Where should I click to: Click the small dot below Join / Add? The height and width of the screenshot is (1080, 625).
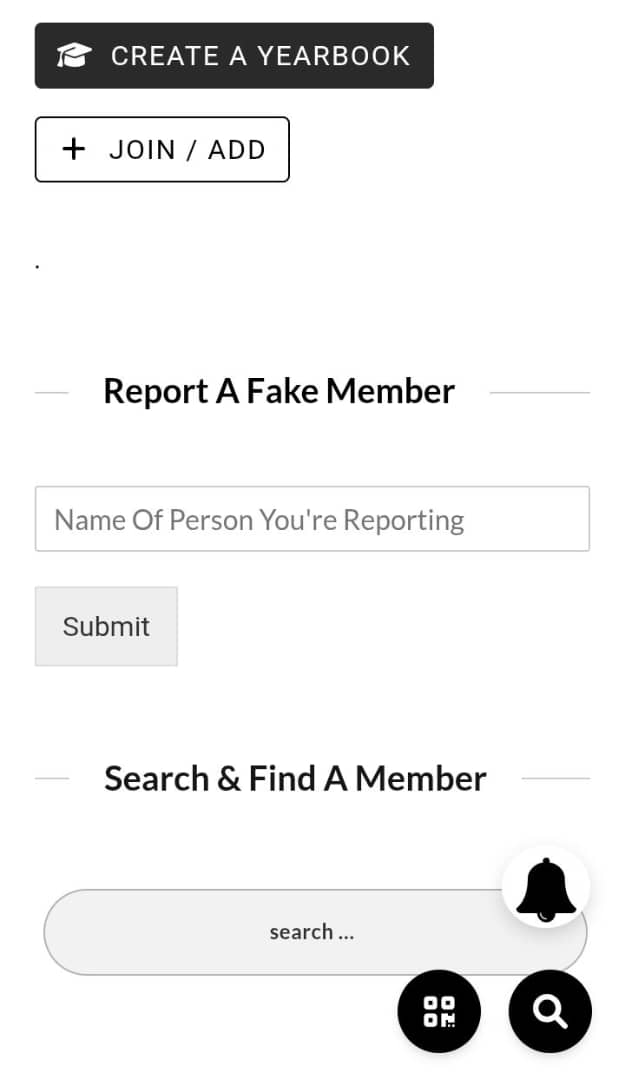pyautogui.click(x=37, y=267)
